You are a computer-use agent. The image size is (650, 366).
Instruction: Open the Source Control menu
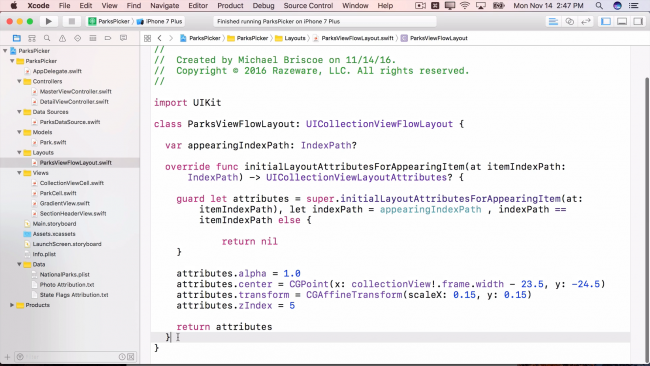pos(308,5)
